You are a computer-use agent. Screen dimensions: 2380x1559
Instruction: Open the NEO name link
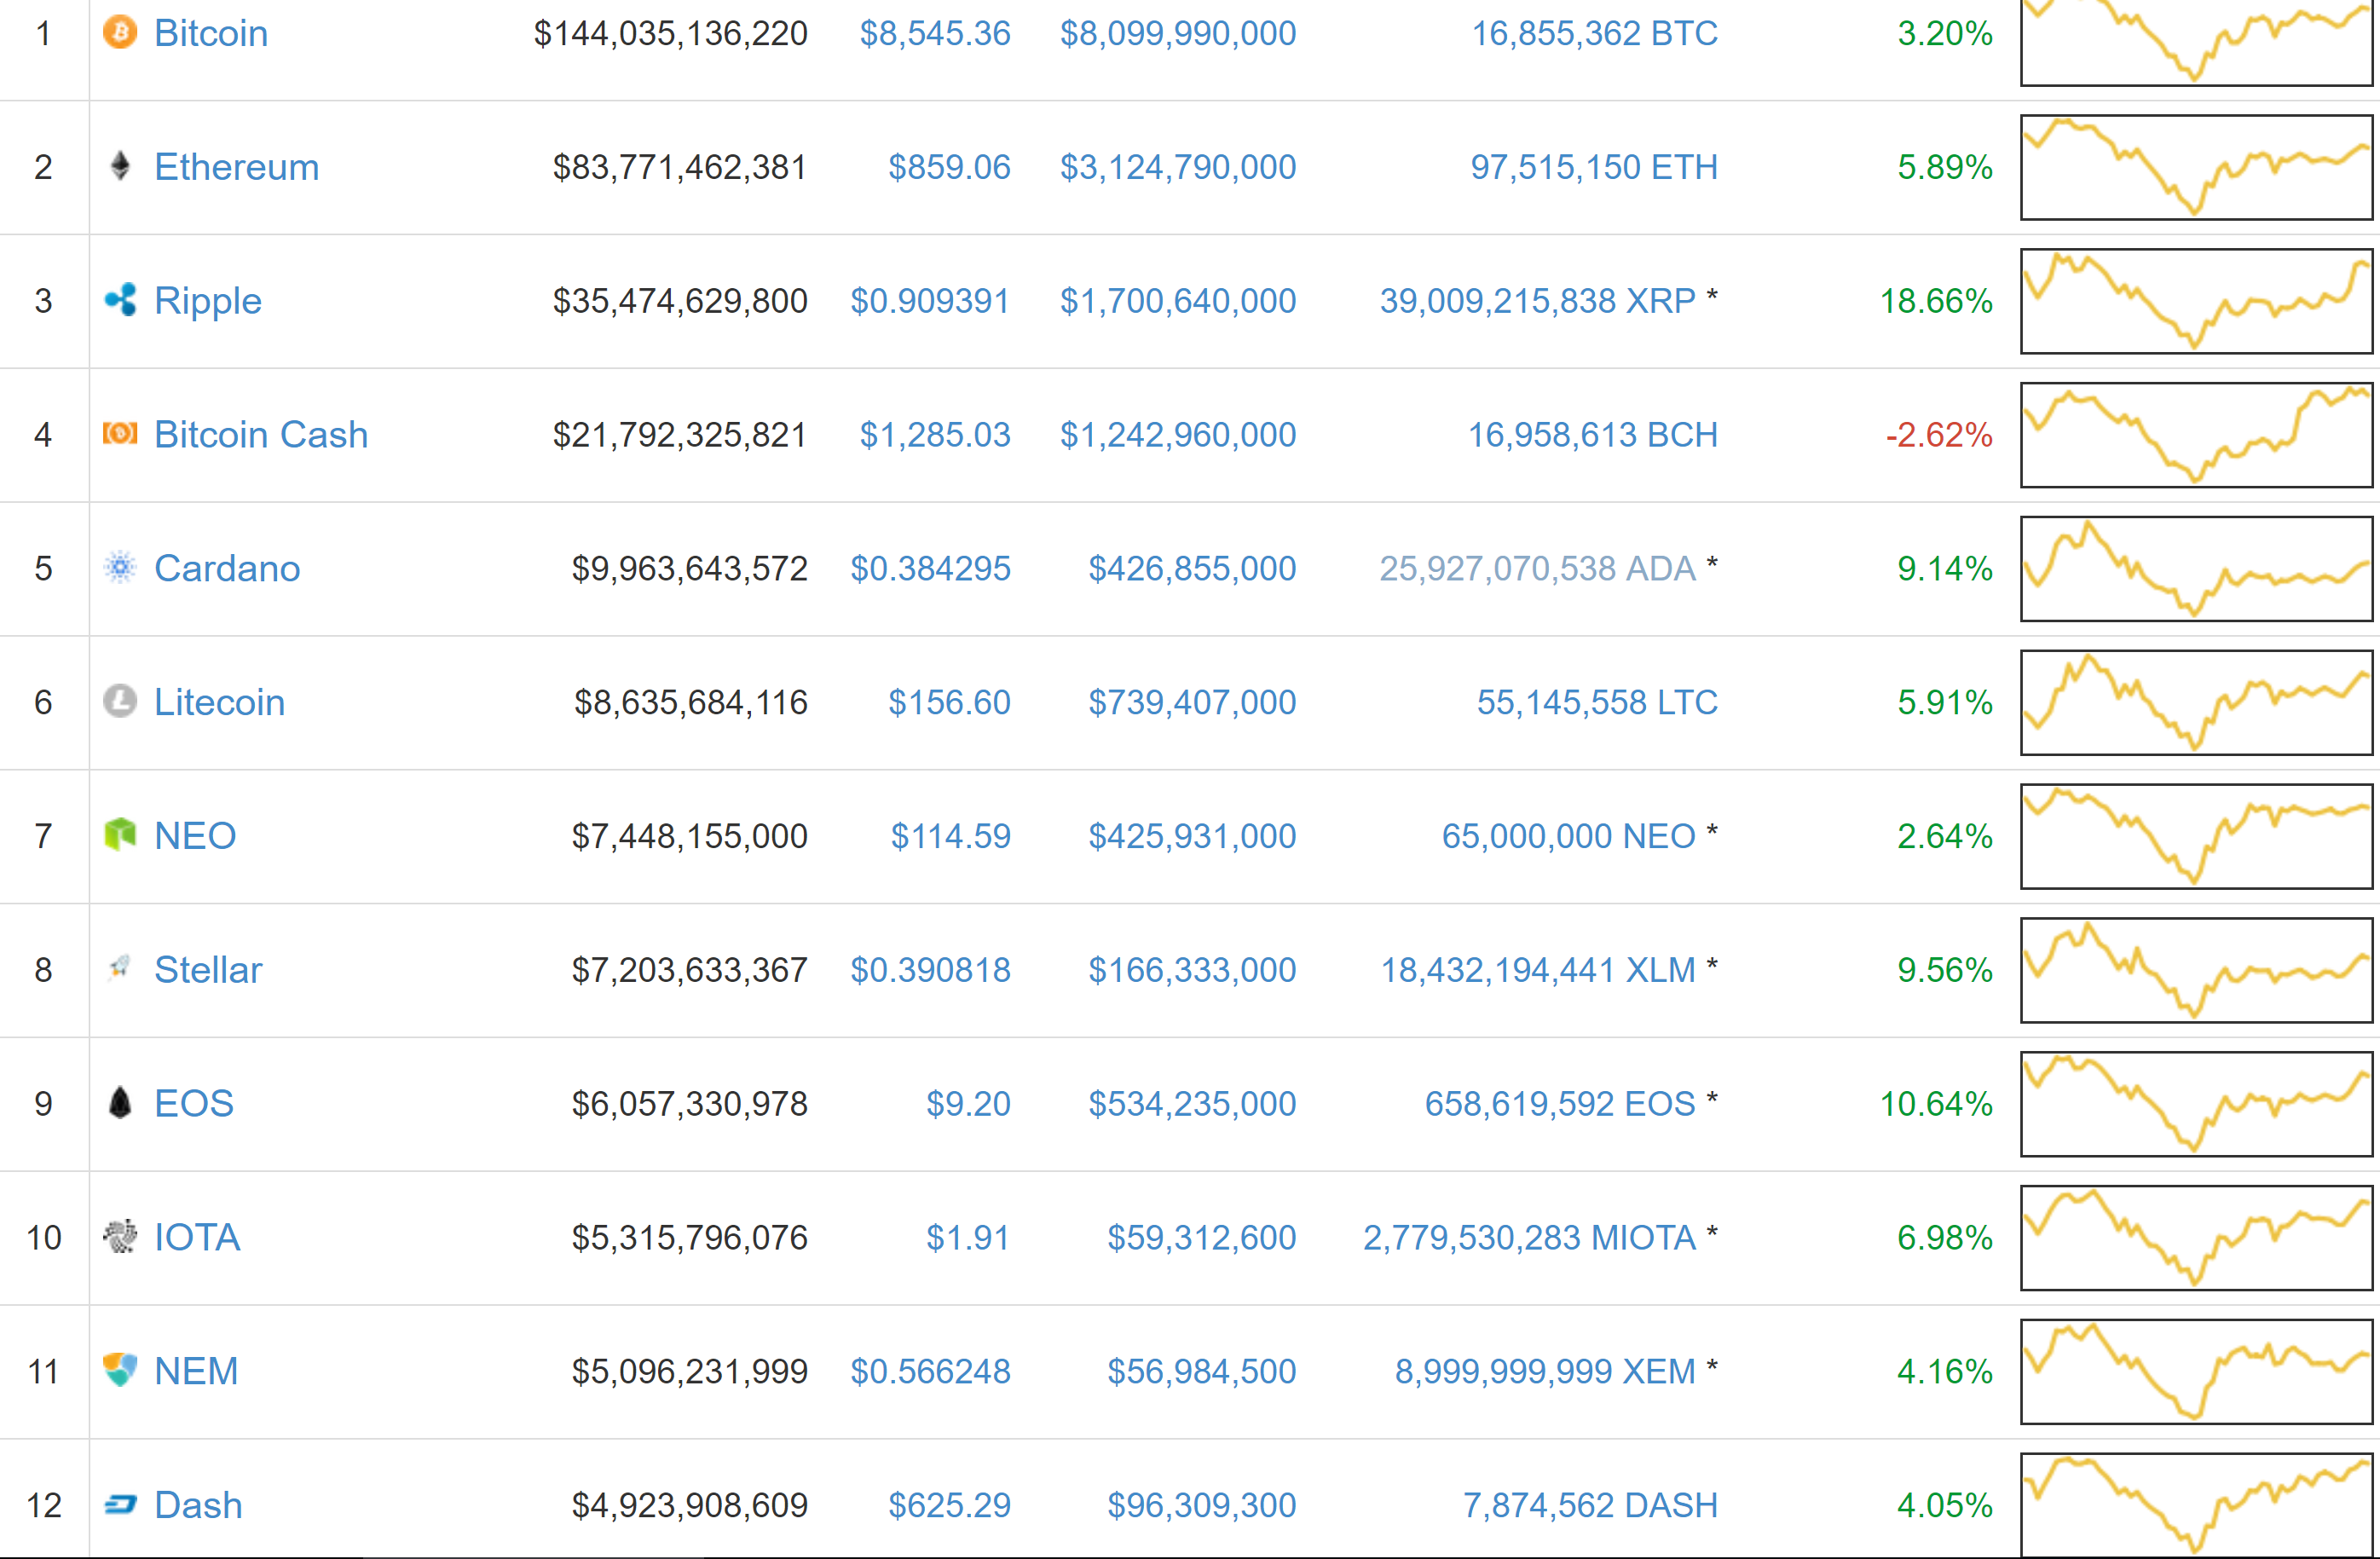click(x=195, y=836)
